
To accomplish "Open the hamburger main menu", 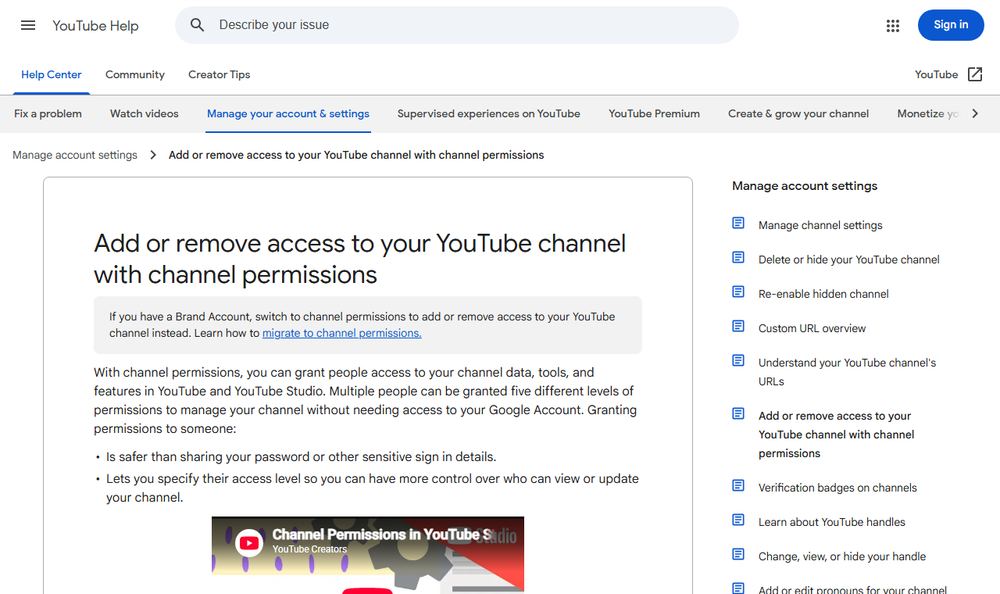I will pyautogui.click(x=28, y=26).
